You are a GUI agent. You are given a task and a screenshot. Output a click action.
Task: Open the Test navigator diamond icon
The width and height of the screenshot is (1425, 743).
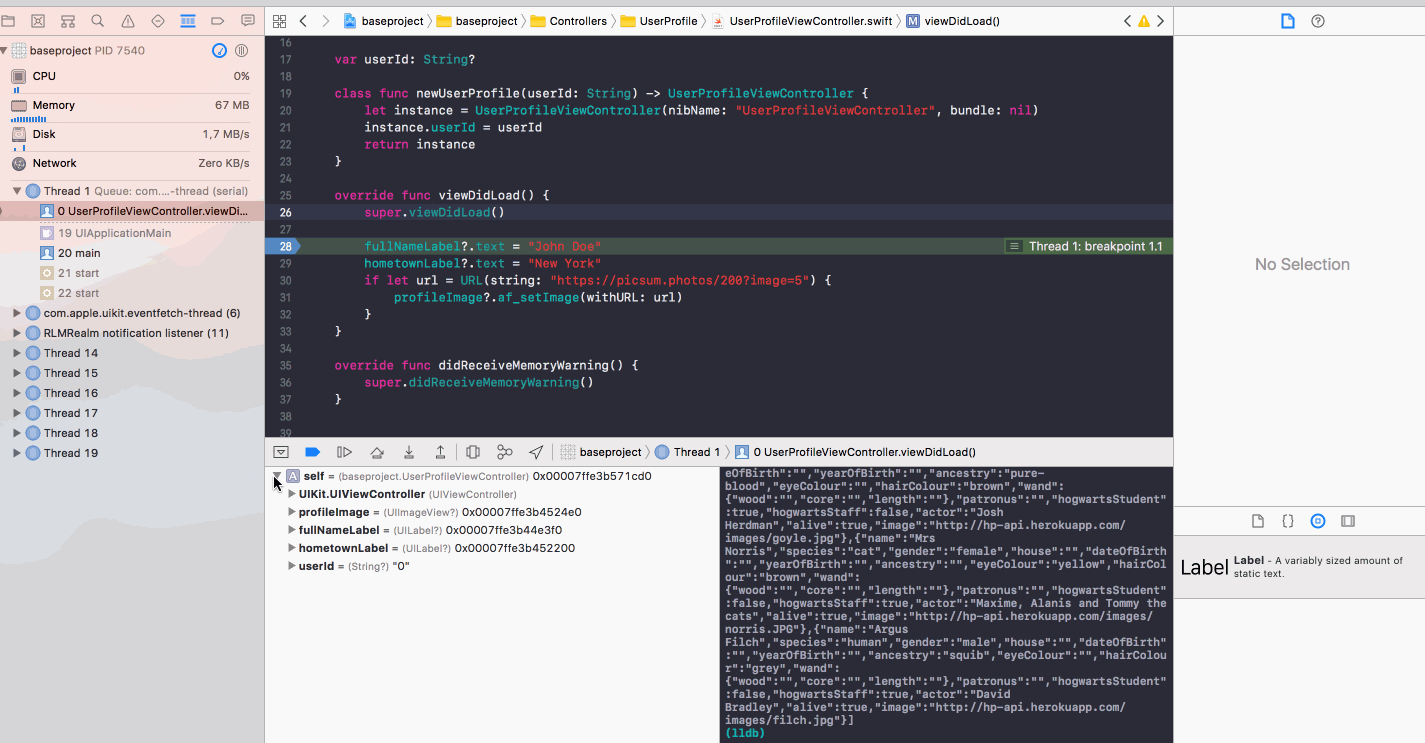(158, 20)
